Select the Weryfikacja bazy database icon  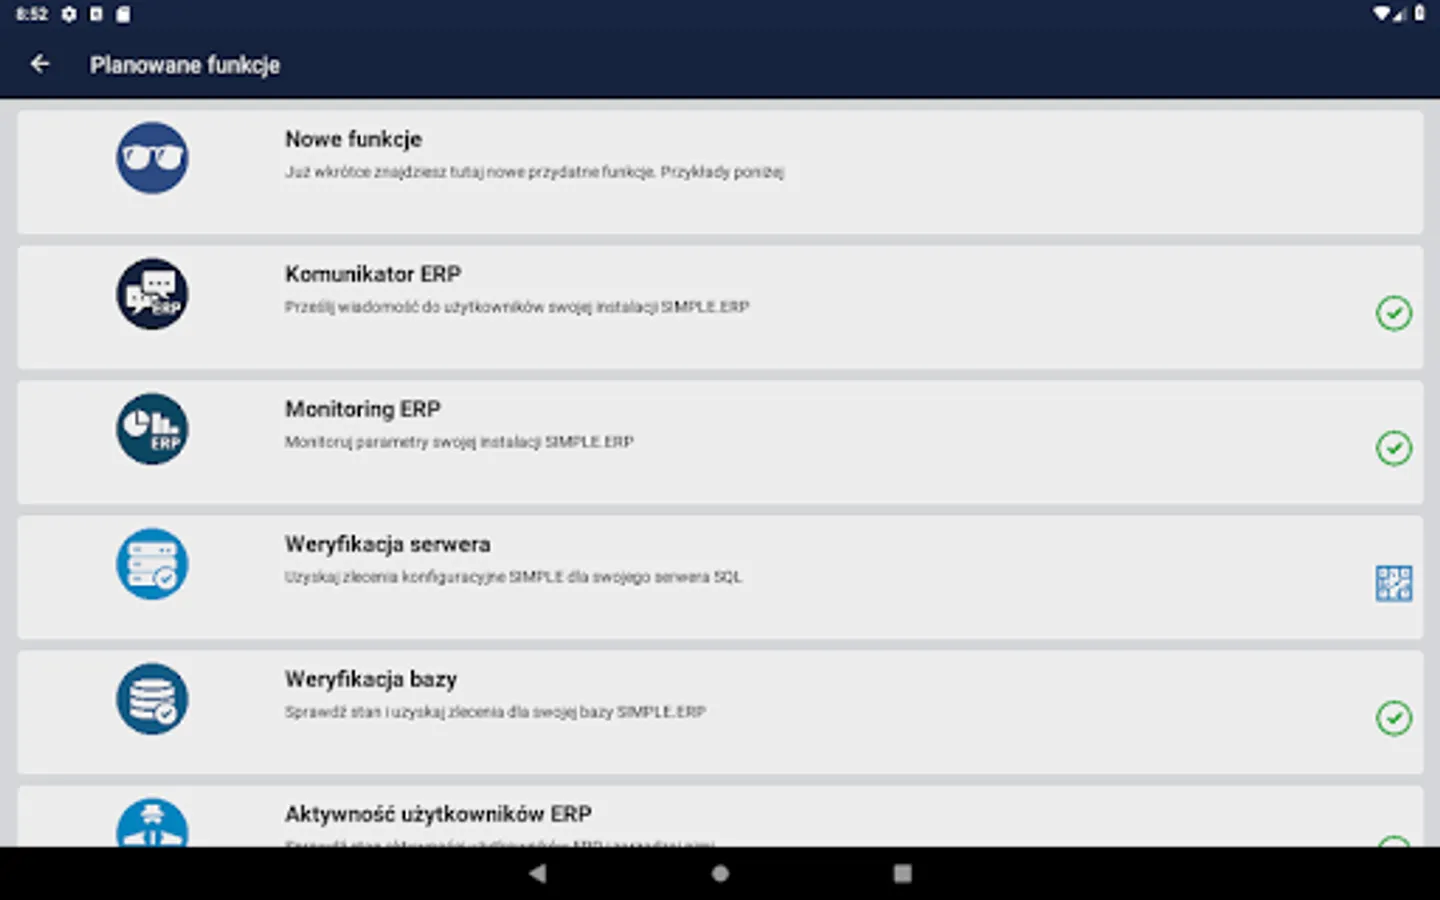pos(152,699)
